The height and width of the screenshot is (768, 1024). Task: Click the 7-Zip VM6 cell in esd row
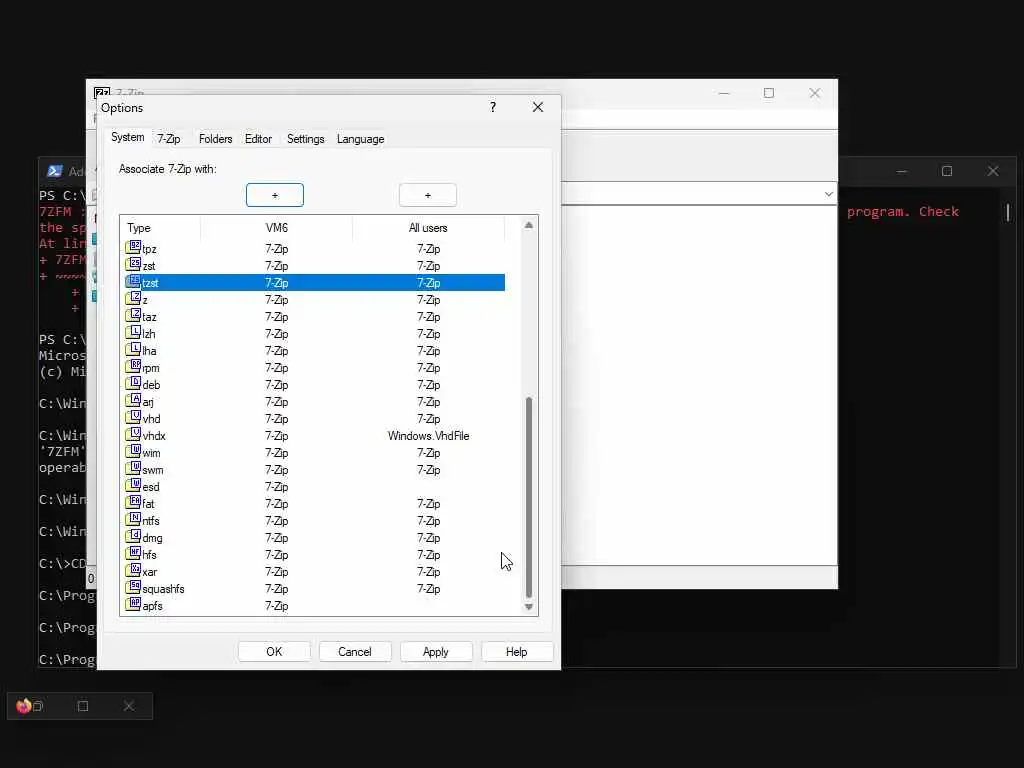(x=276, y=487)
